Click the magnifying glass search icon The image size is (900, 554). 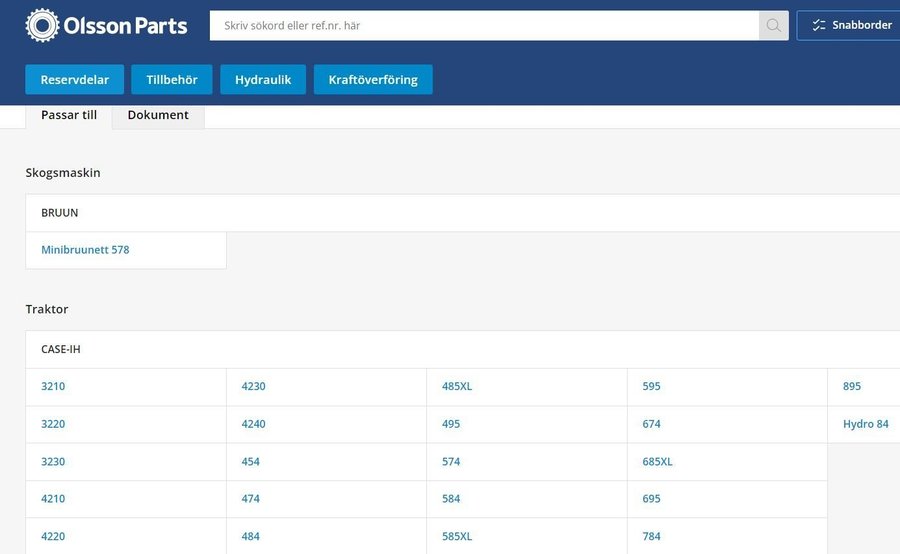(773, 26)
